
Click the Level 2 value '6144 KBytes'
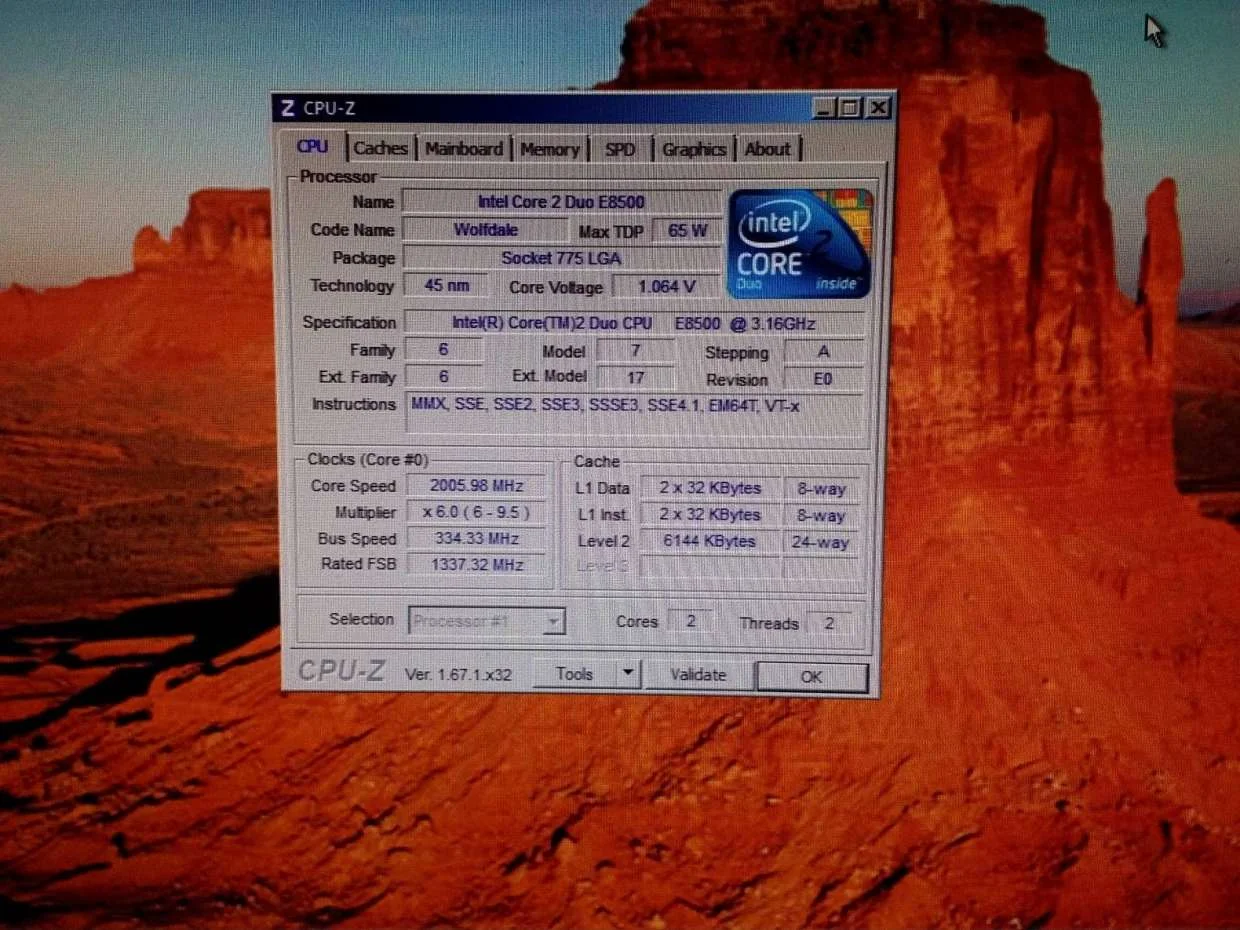[x=710, y=541]
